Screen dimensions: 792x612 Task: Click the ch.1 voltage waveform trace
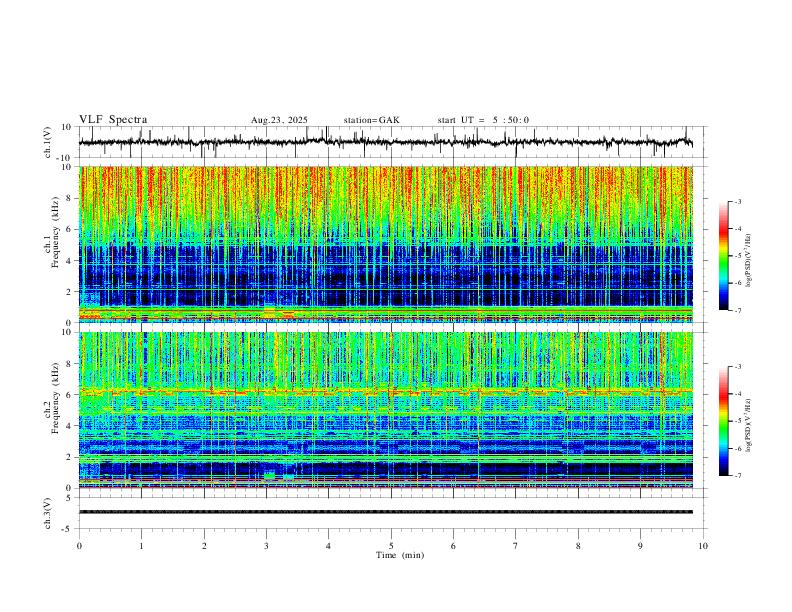(386, 142)
